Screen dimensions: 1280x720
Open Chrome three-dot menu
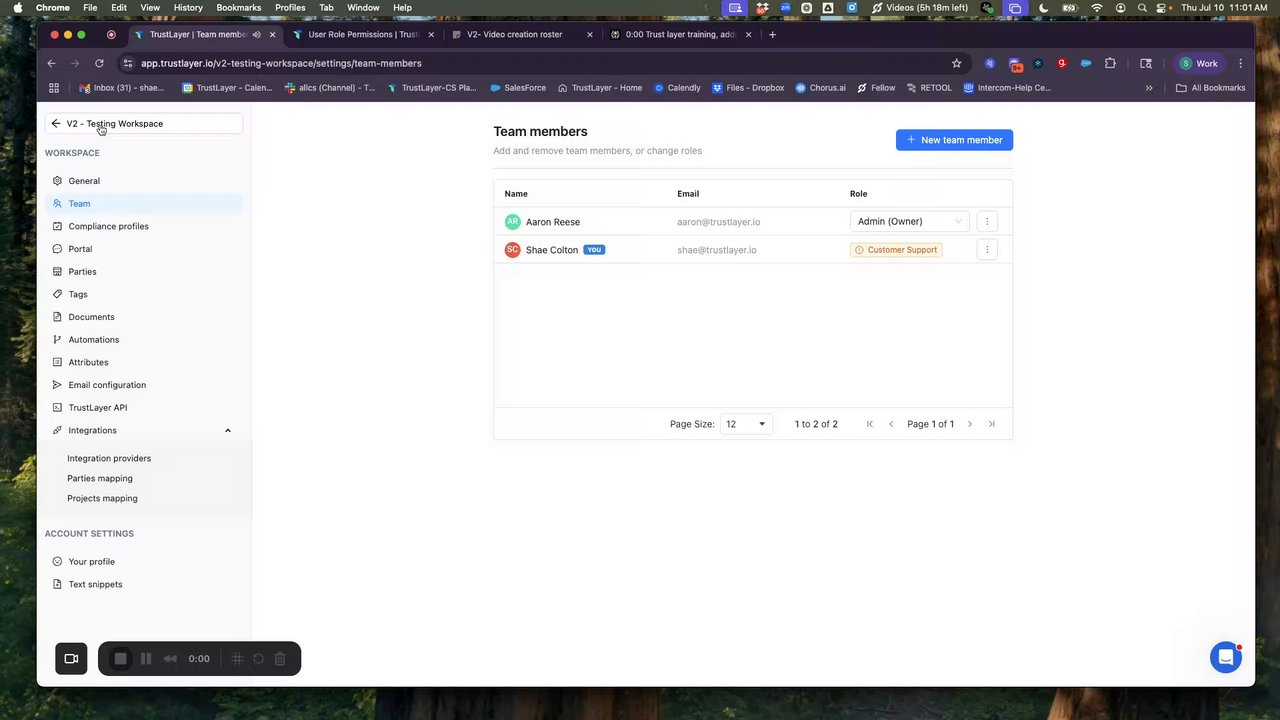[1241, 63]
